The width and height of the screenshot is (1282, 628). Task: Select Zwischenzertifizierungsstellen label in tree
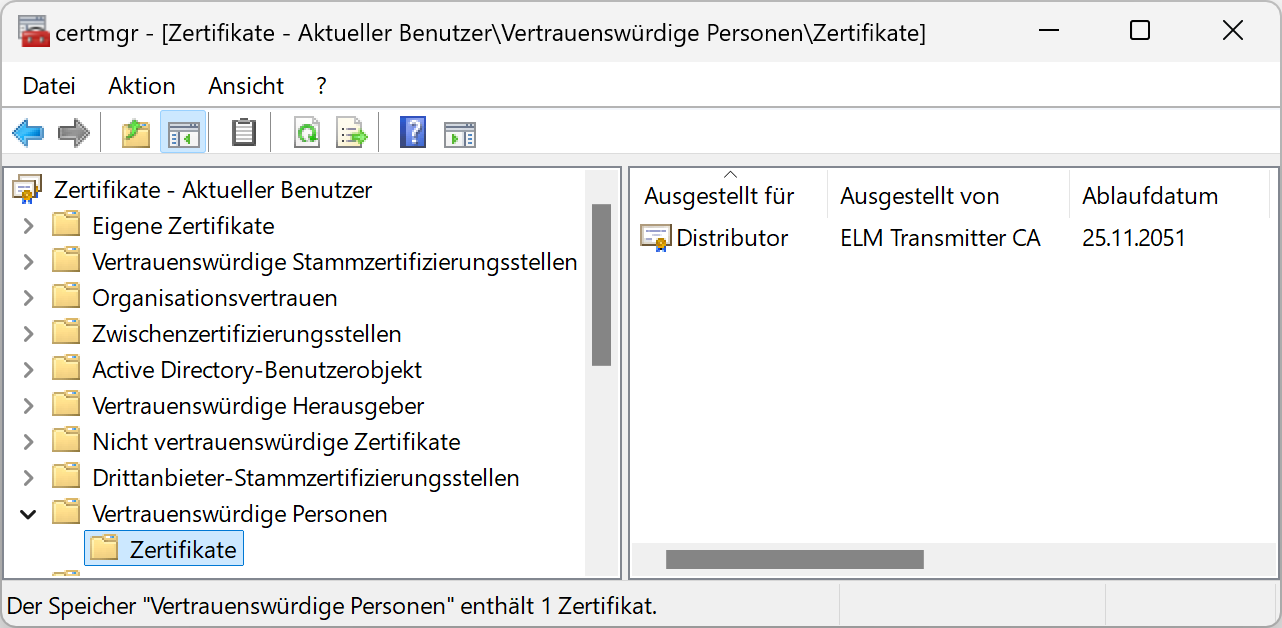247,334
